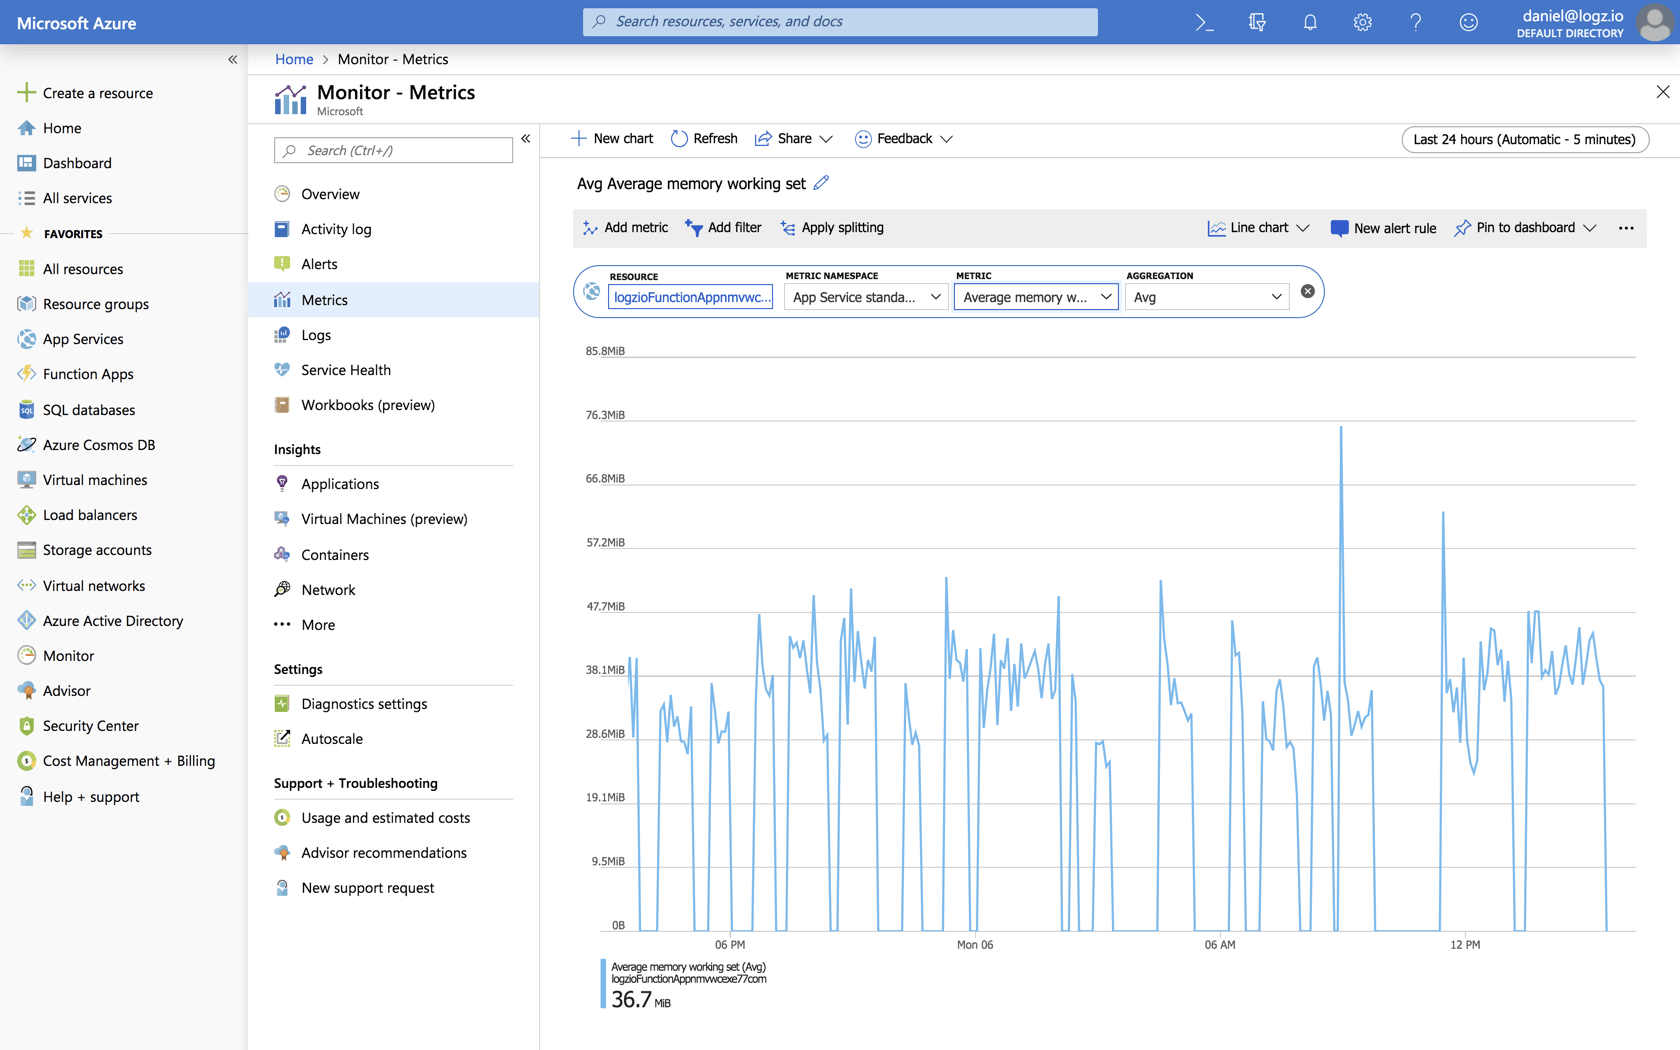
Task: Open the notifications bell
Action: coord(1310,22)
